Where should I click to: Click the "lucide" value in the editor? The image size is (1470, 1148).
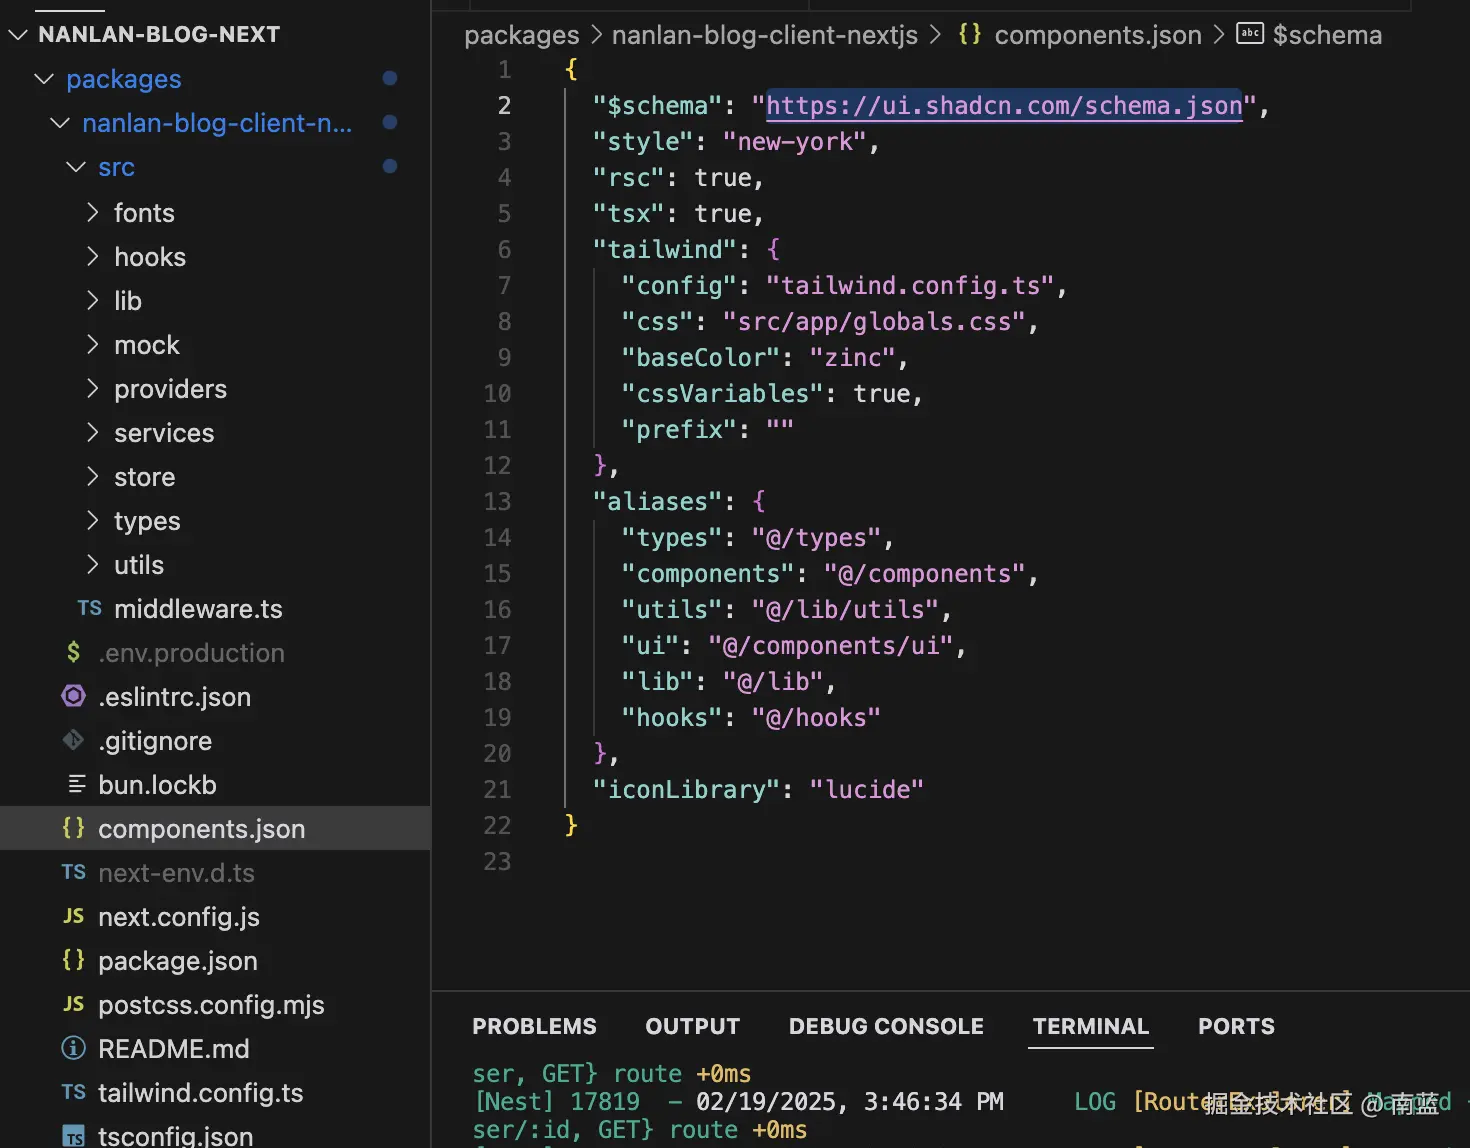click(x=866, y=789)
